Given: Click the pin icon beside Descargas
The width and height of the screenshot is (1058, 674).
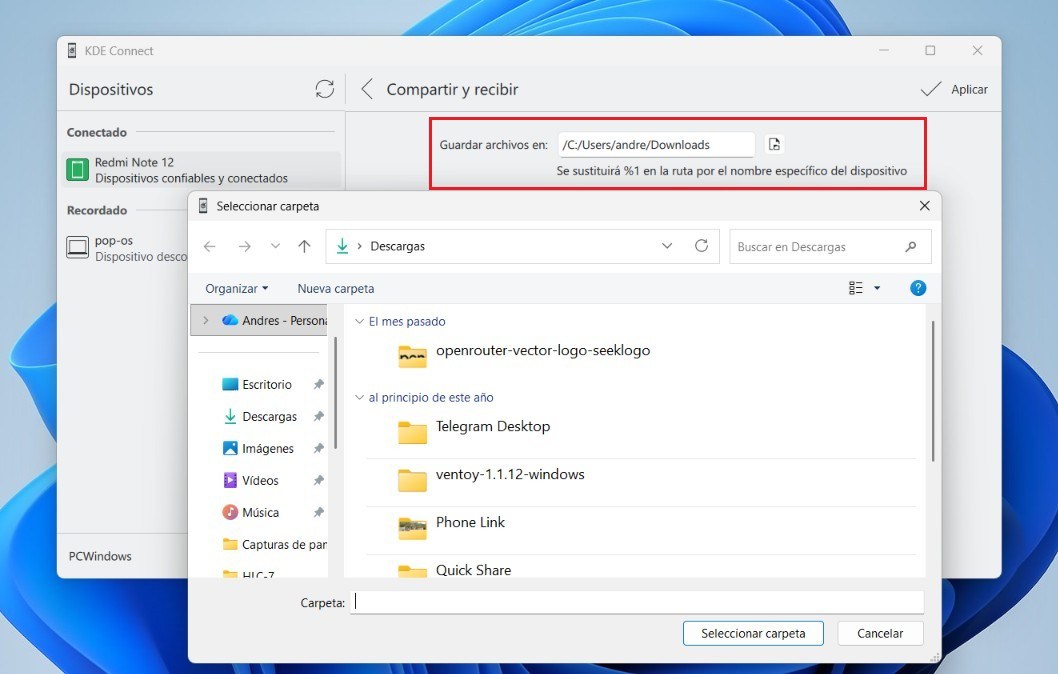Looking at the screenshot, I should [318, 416].
